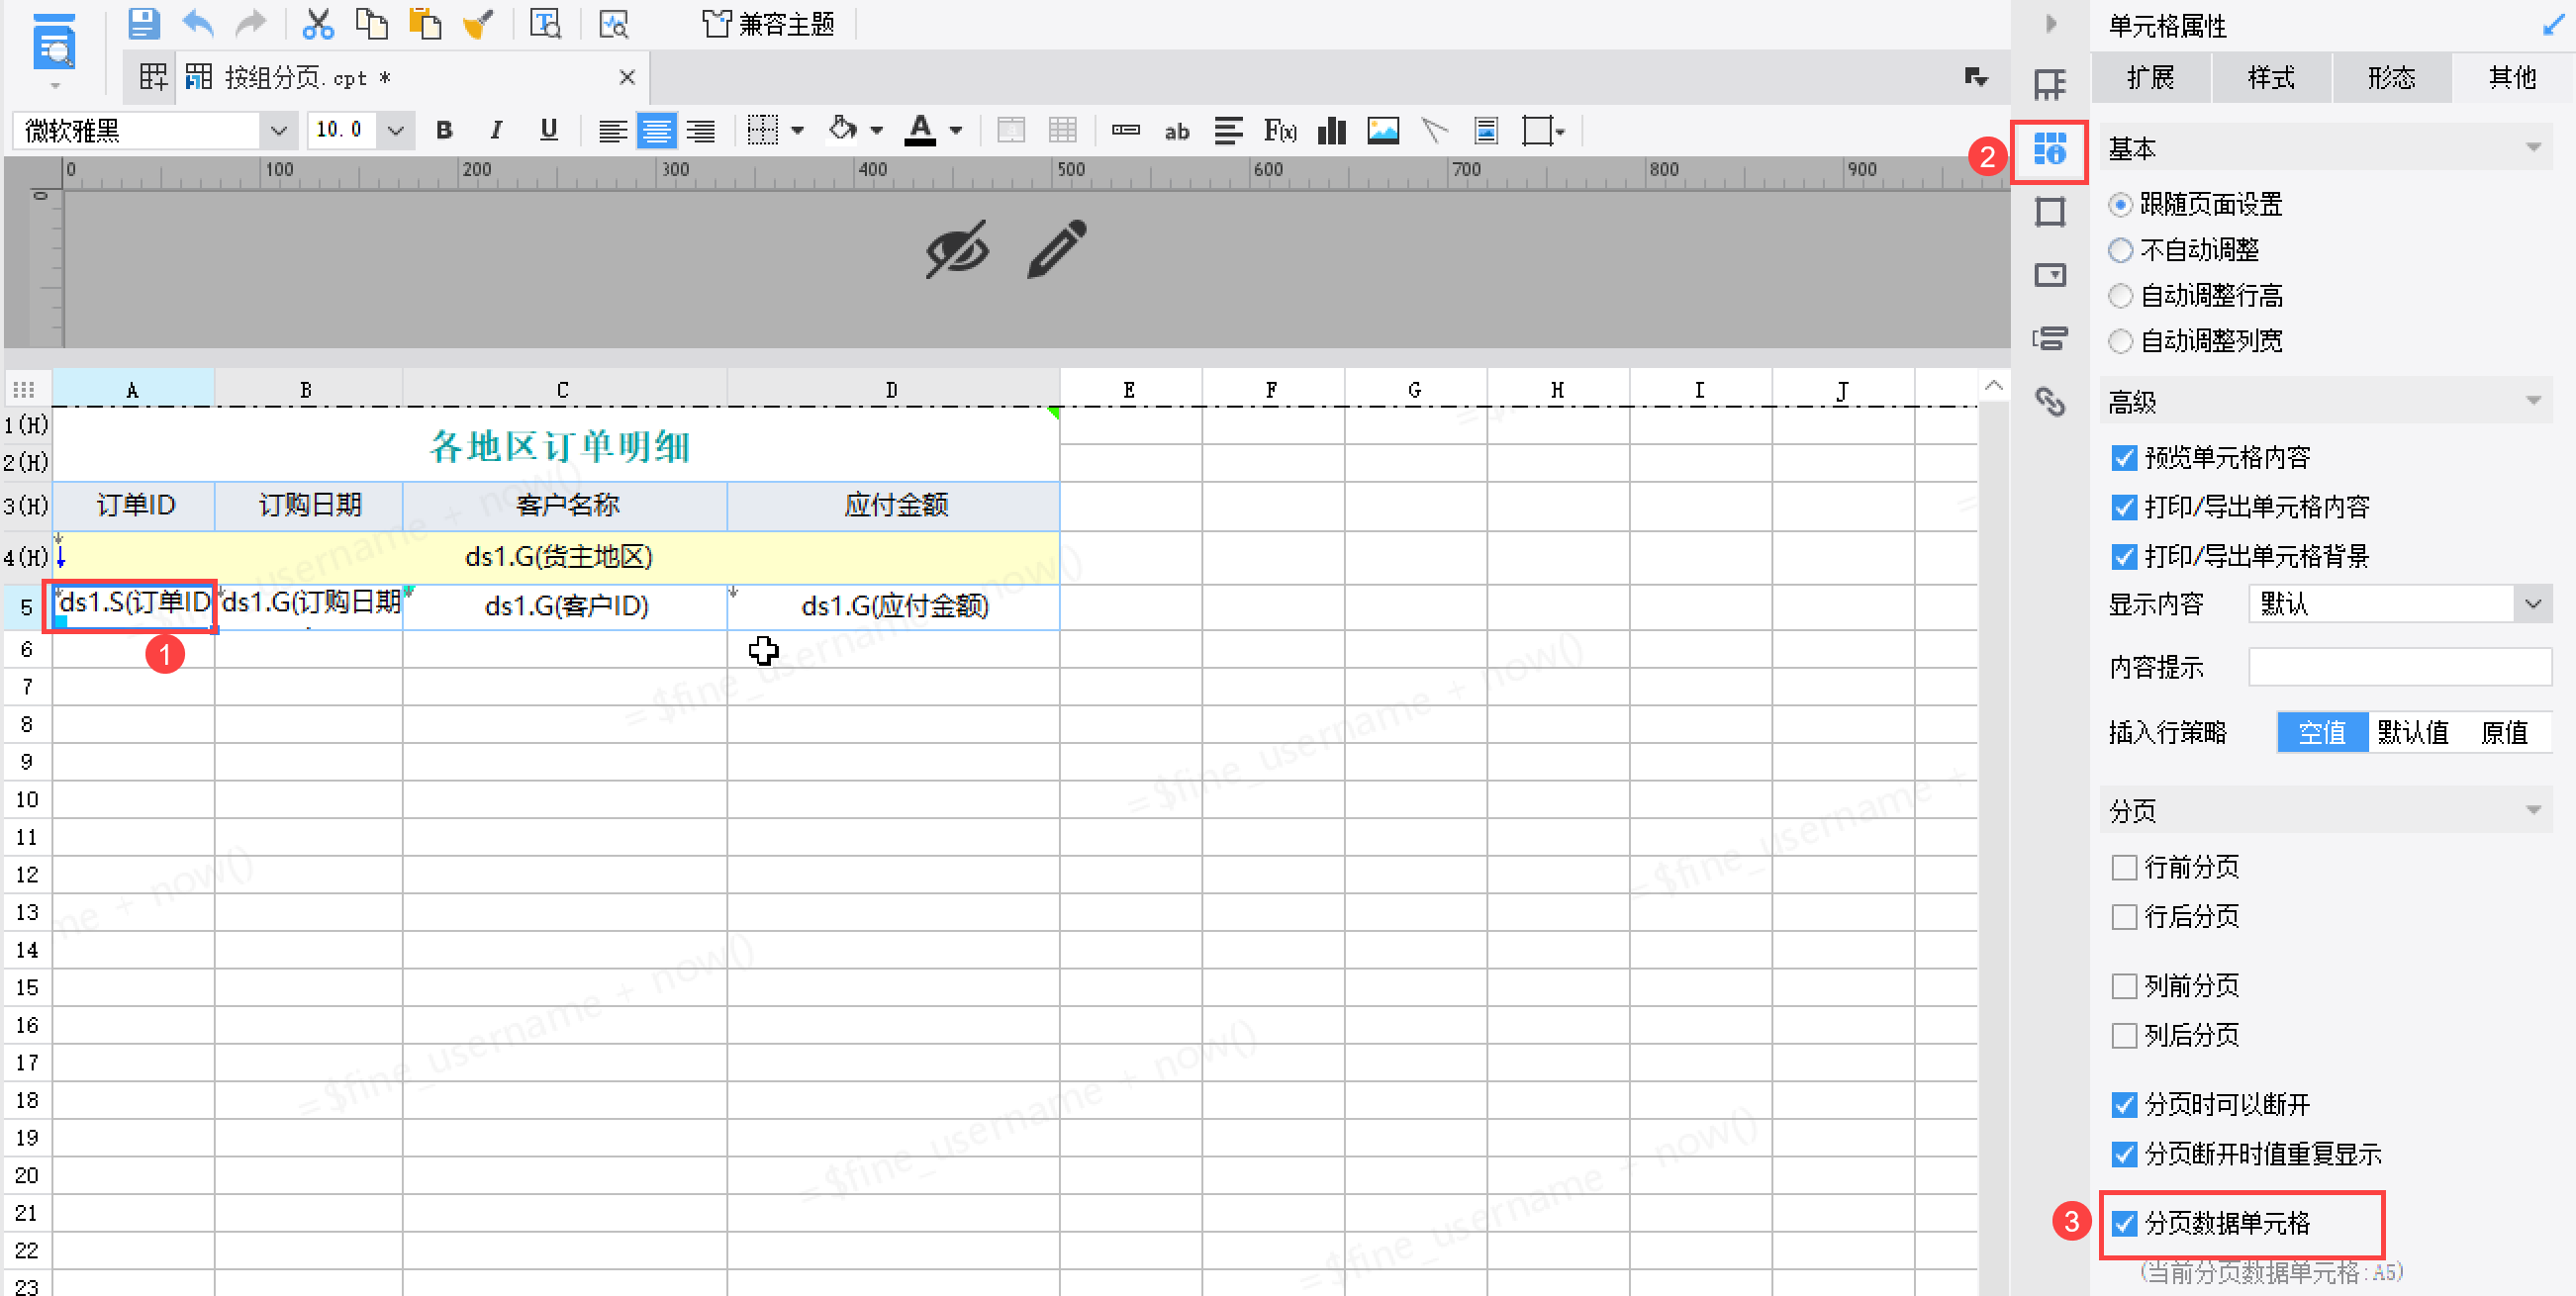Open the formula F(x) insert tool
This screenshot has height=1296, width=2576.
[1279, 131]
